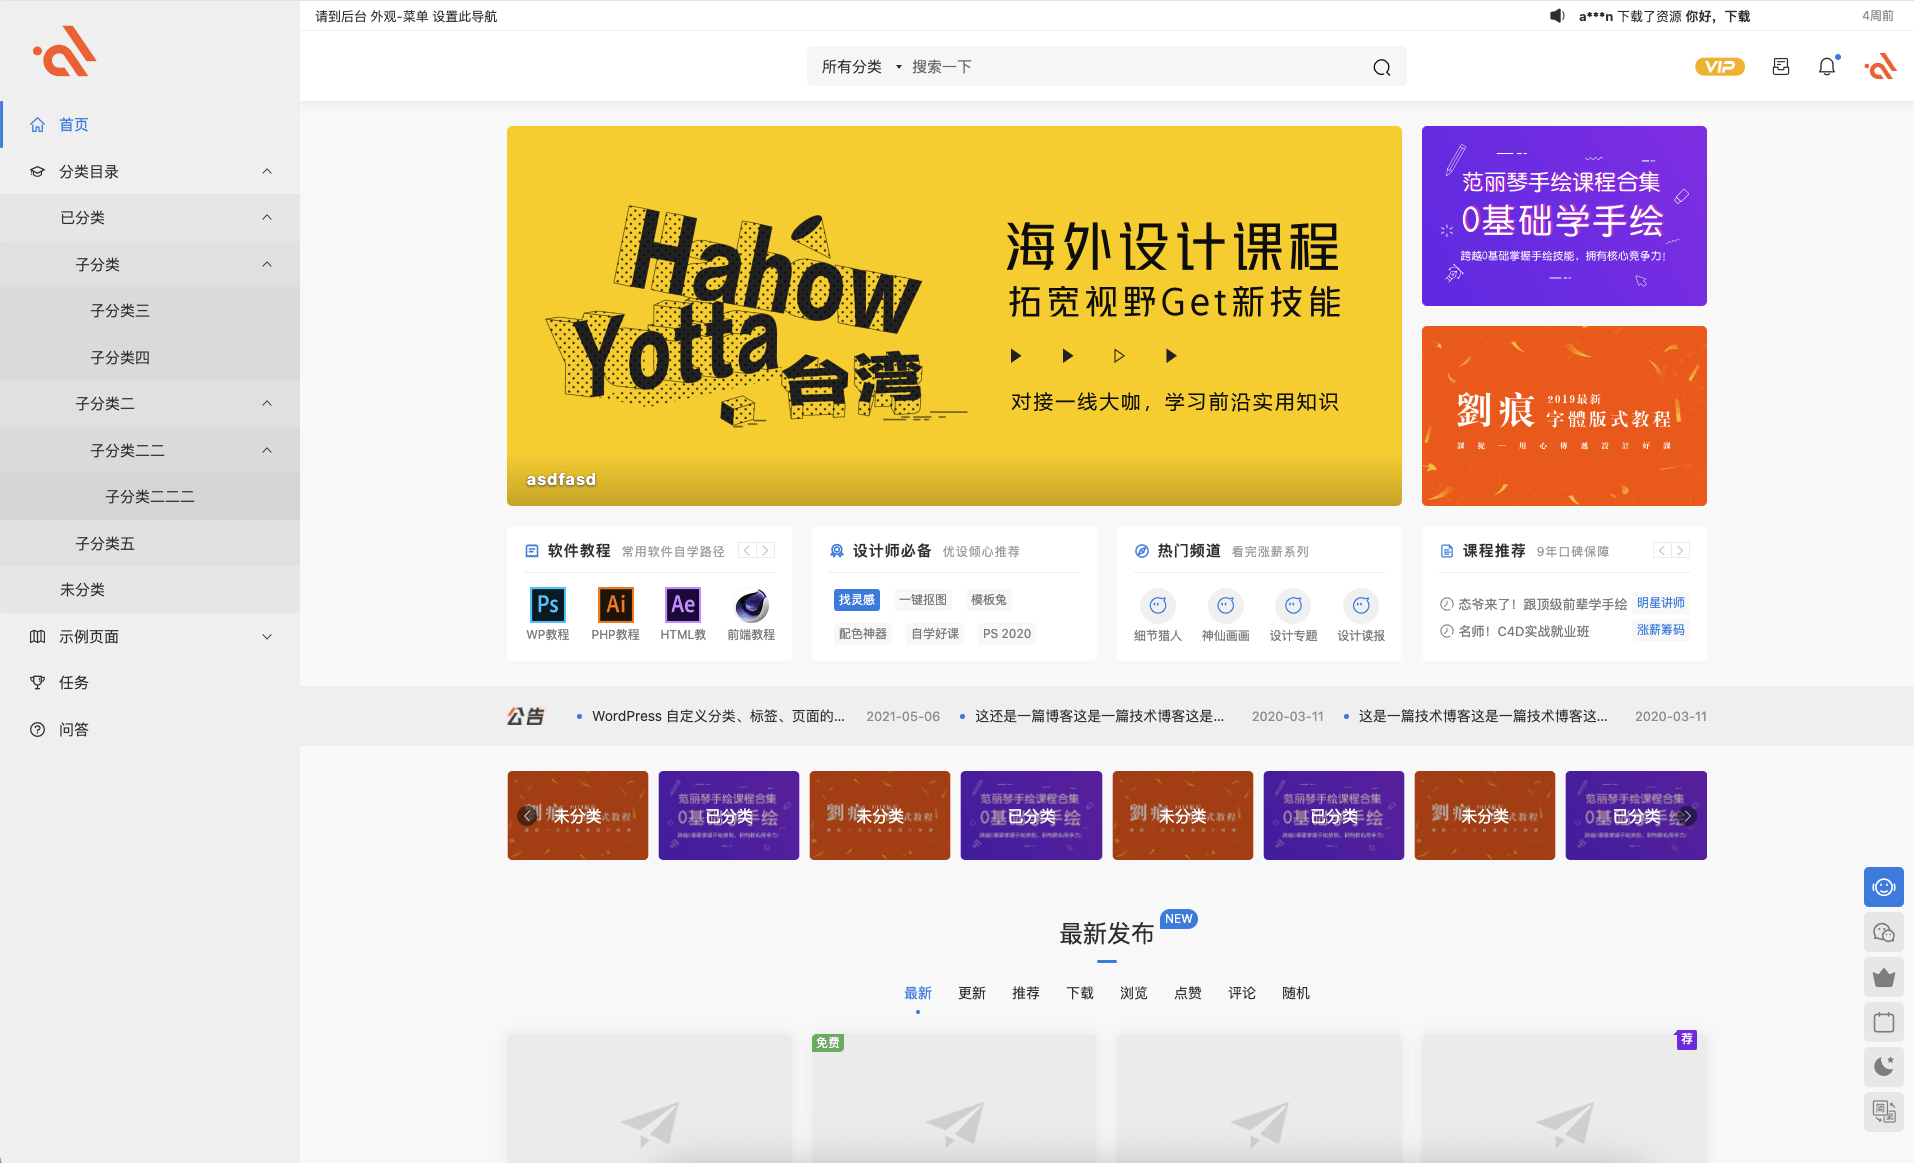
Task: Open the Illustrator PHP教程 icon
Action: pos(615,604)
